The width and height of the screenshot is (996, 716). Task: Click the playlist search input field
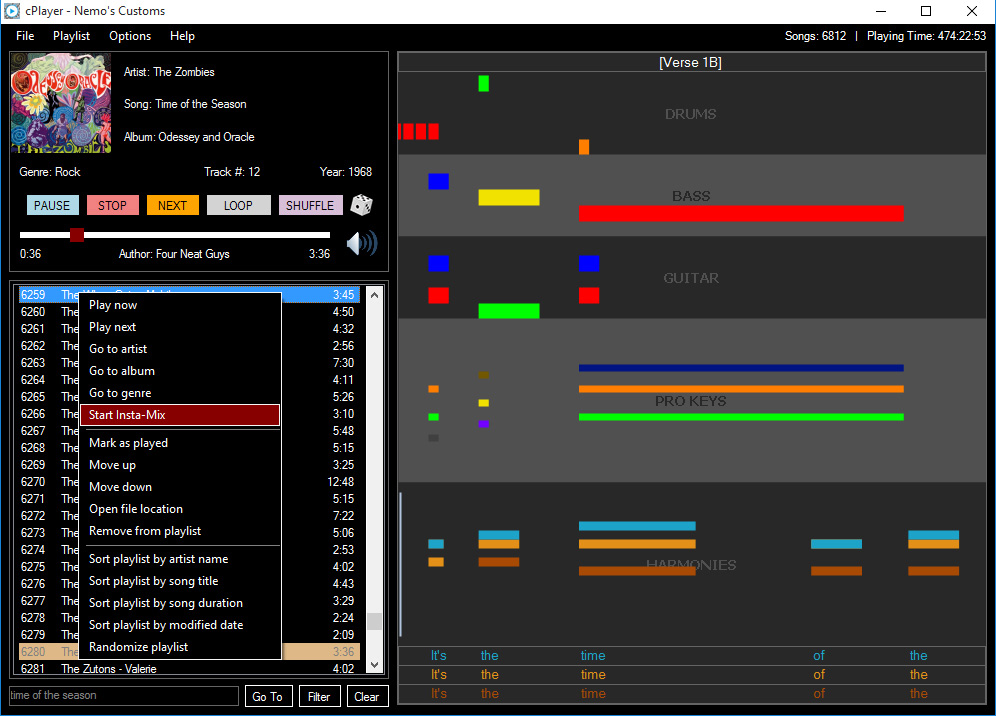pos(124,696)
